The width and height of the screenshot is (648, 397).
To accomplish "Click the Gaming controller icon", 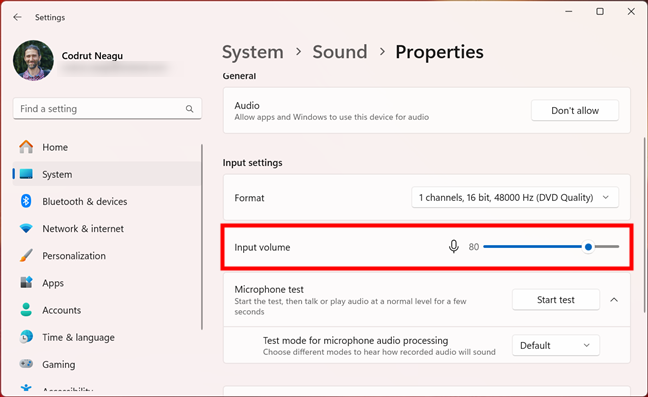I will point(26,364).
